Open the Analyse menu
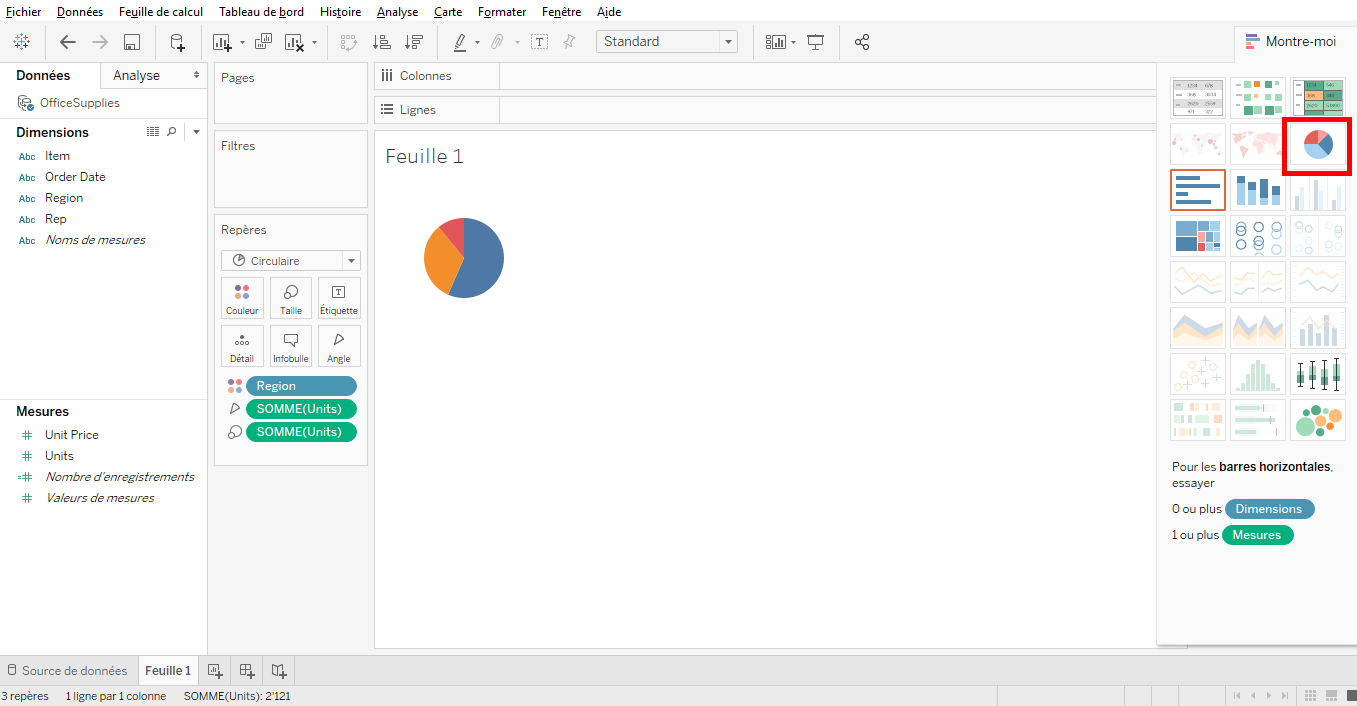This screenshot has height=706, width=1357. point(397,11)
